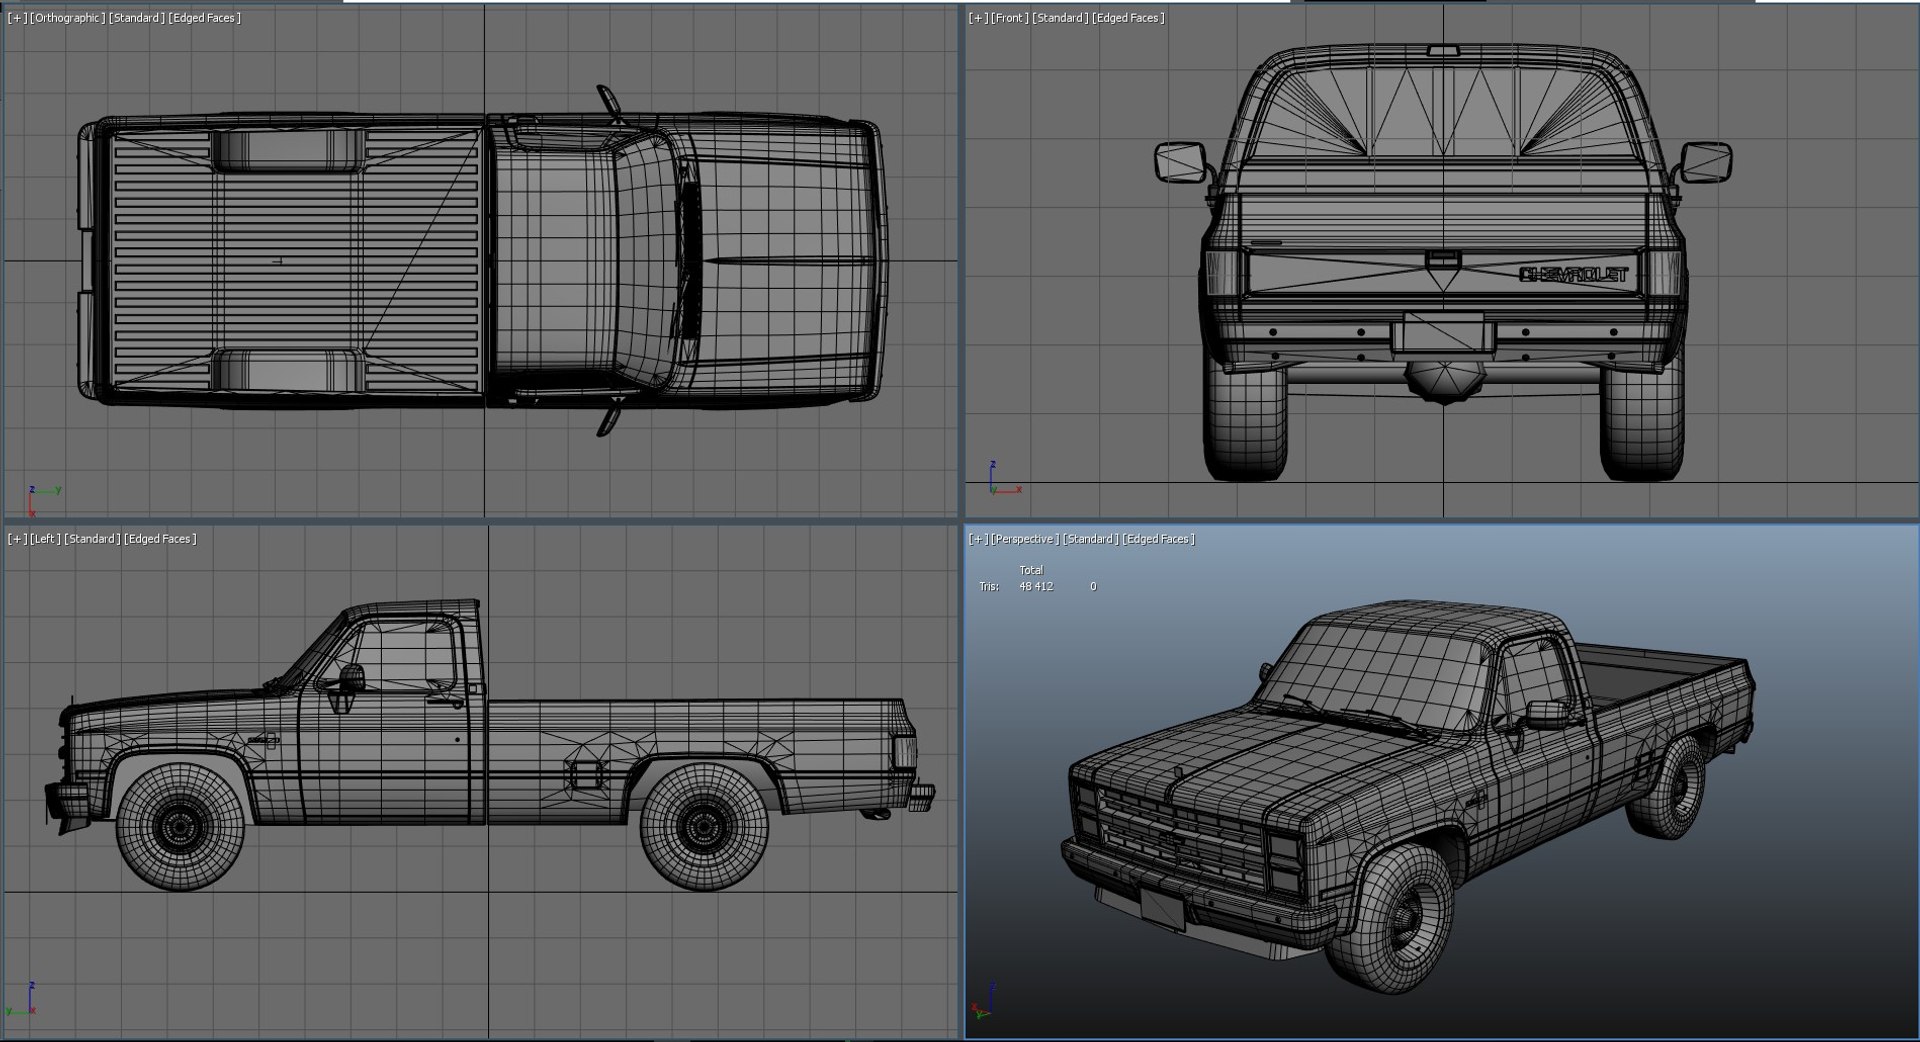Open the [+] menu of Front viewport

(x=978, y=18)
